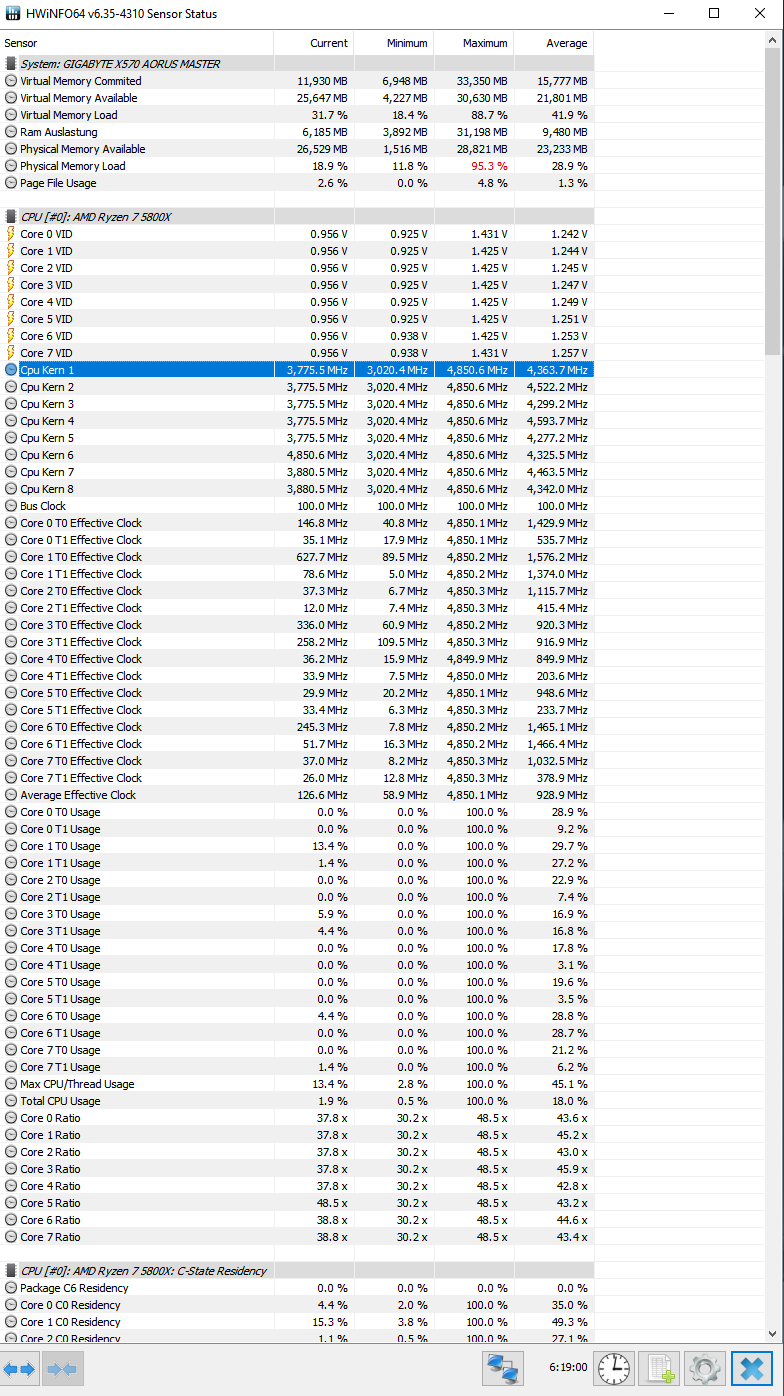The image size is (784, 1396).
Task: Click the lightning icon beside Core 3 VID
Action: pyautogui.click(x=11, y=285)
